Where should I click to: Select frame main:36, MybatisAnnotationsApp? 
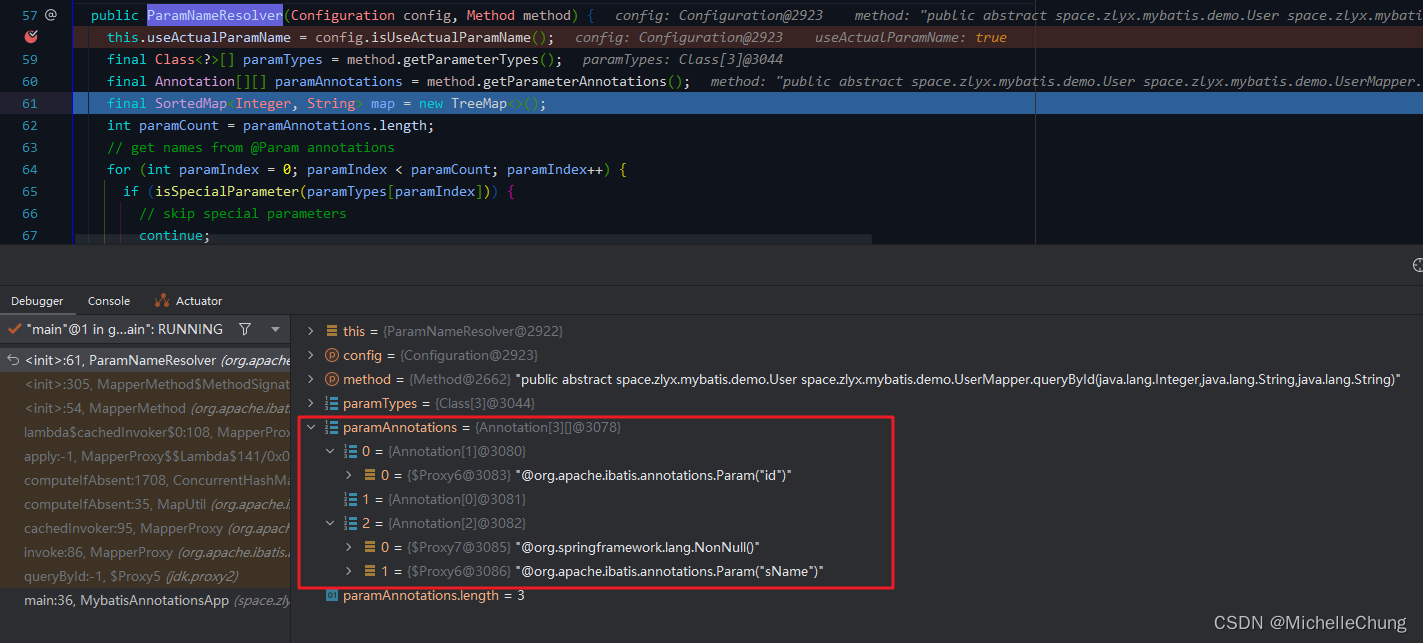tap(145, 600)
